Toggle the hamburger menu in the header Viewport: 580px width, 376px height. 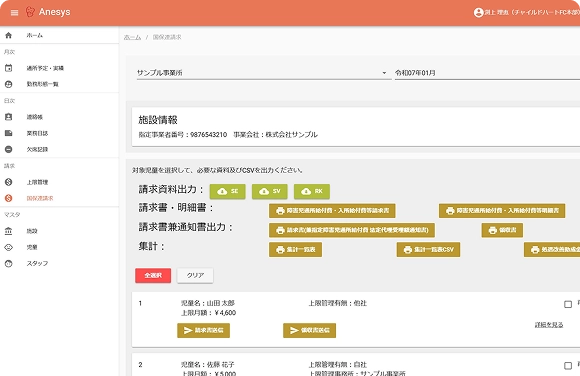(14, 13)
